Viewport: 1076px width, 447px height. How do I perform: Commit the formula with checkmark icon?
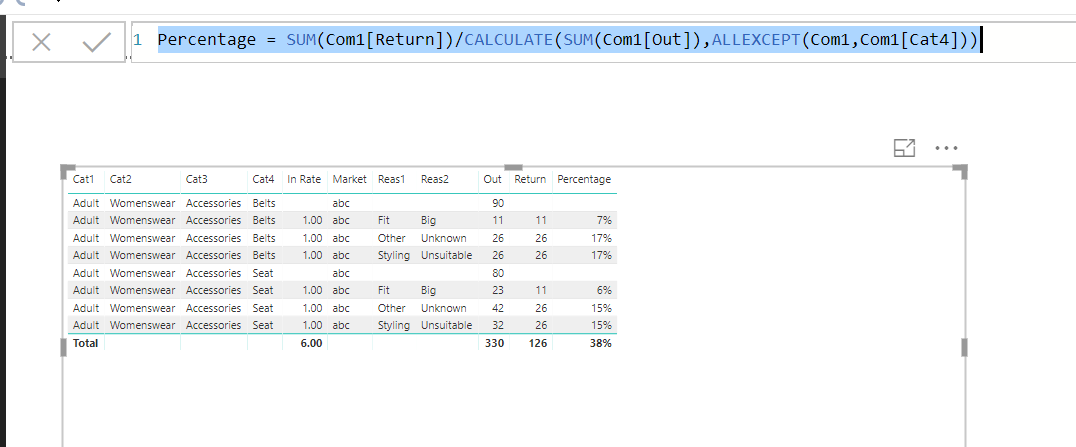point(97,43)
